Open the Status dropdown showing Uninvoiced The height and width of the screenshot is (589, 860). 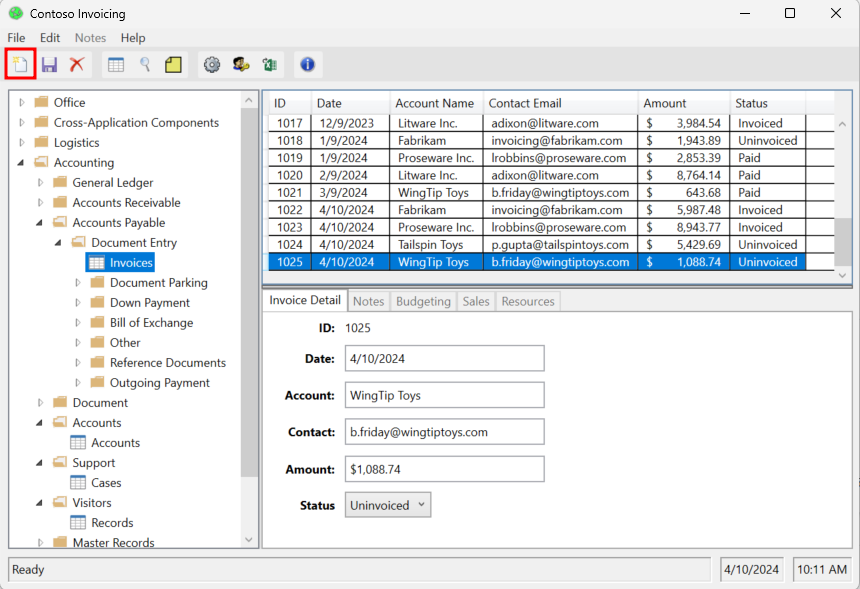click(388, 505)
